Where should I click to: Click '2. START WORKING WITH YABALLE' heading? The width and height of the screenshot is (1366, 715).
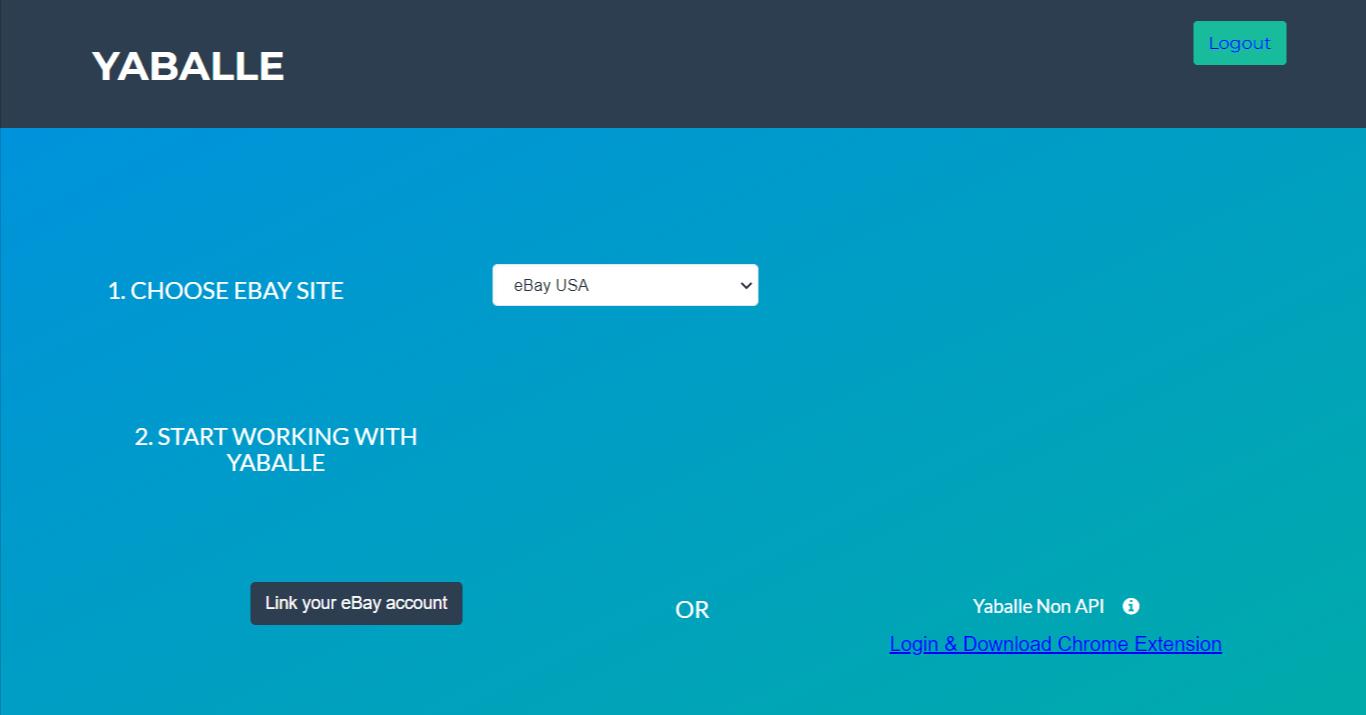pyautogui.click(x=276, y=450)
